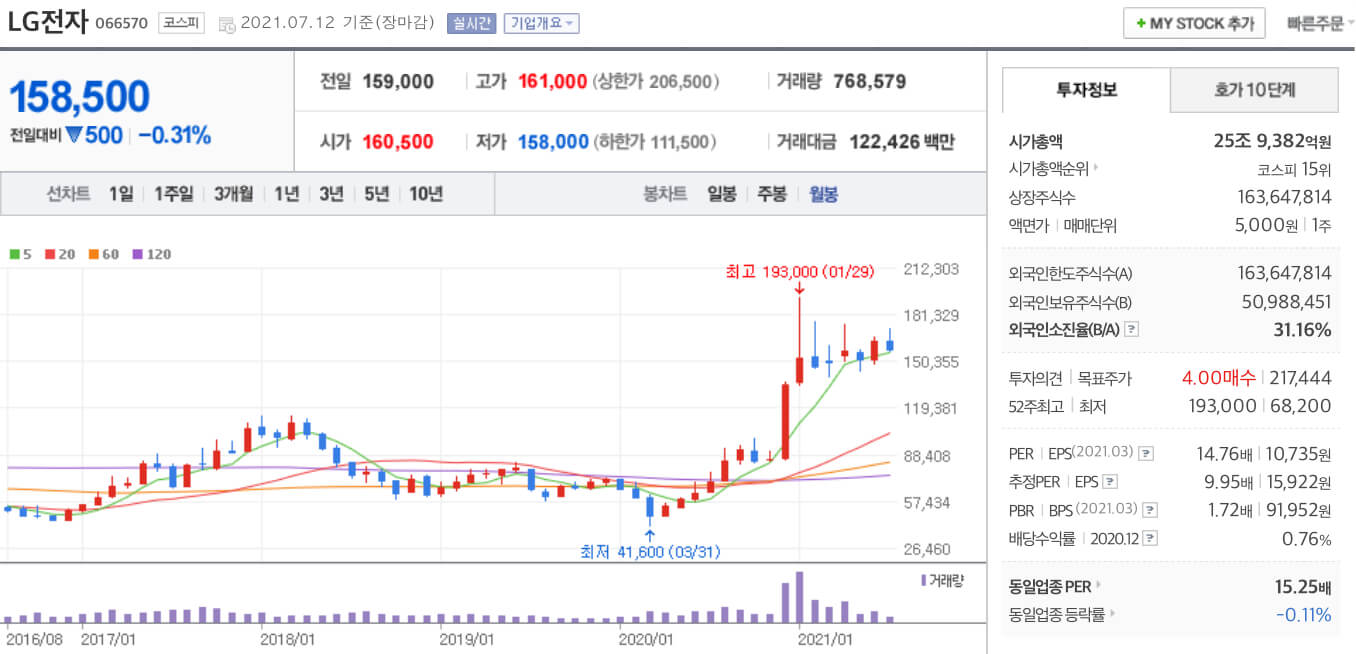The height and width of the screenshot is (654, 1356).
Task: Open the 코스피 15위 ranking link
Action: click(x=1293, y=169)
